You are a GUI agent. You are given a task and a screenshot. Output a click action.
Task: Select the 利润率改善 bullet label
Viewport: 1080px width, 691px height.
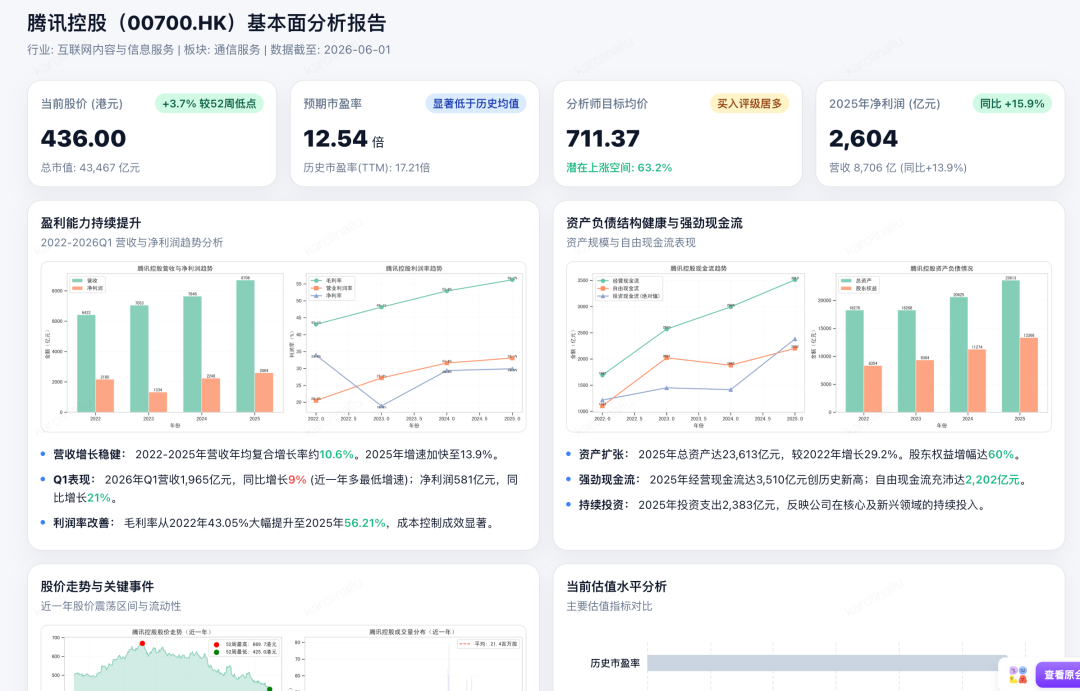click(x=85, y=523)
